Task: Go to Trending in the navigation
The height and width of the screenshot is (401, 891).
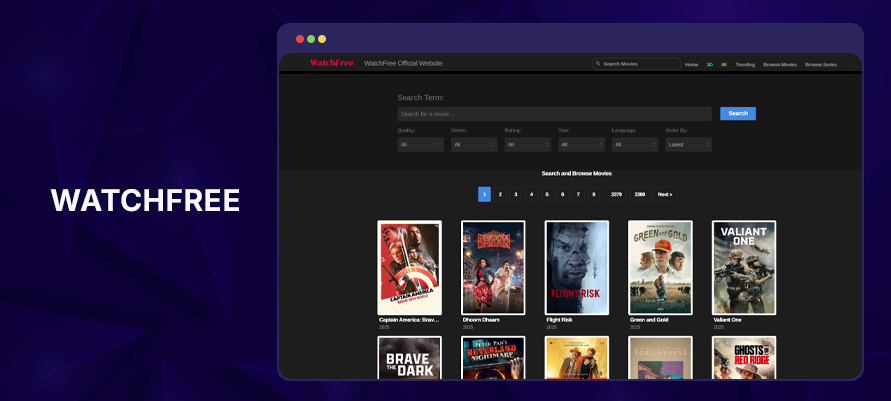Action: point(745,64)
